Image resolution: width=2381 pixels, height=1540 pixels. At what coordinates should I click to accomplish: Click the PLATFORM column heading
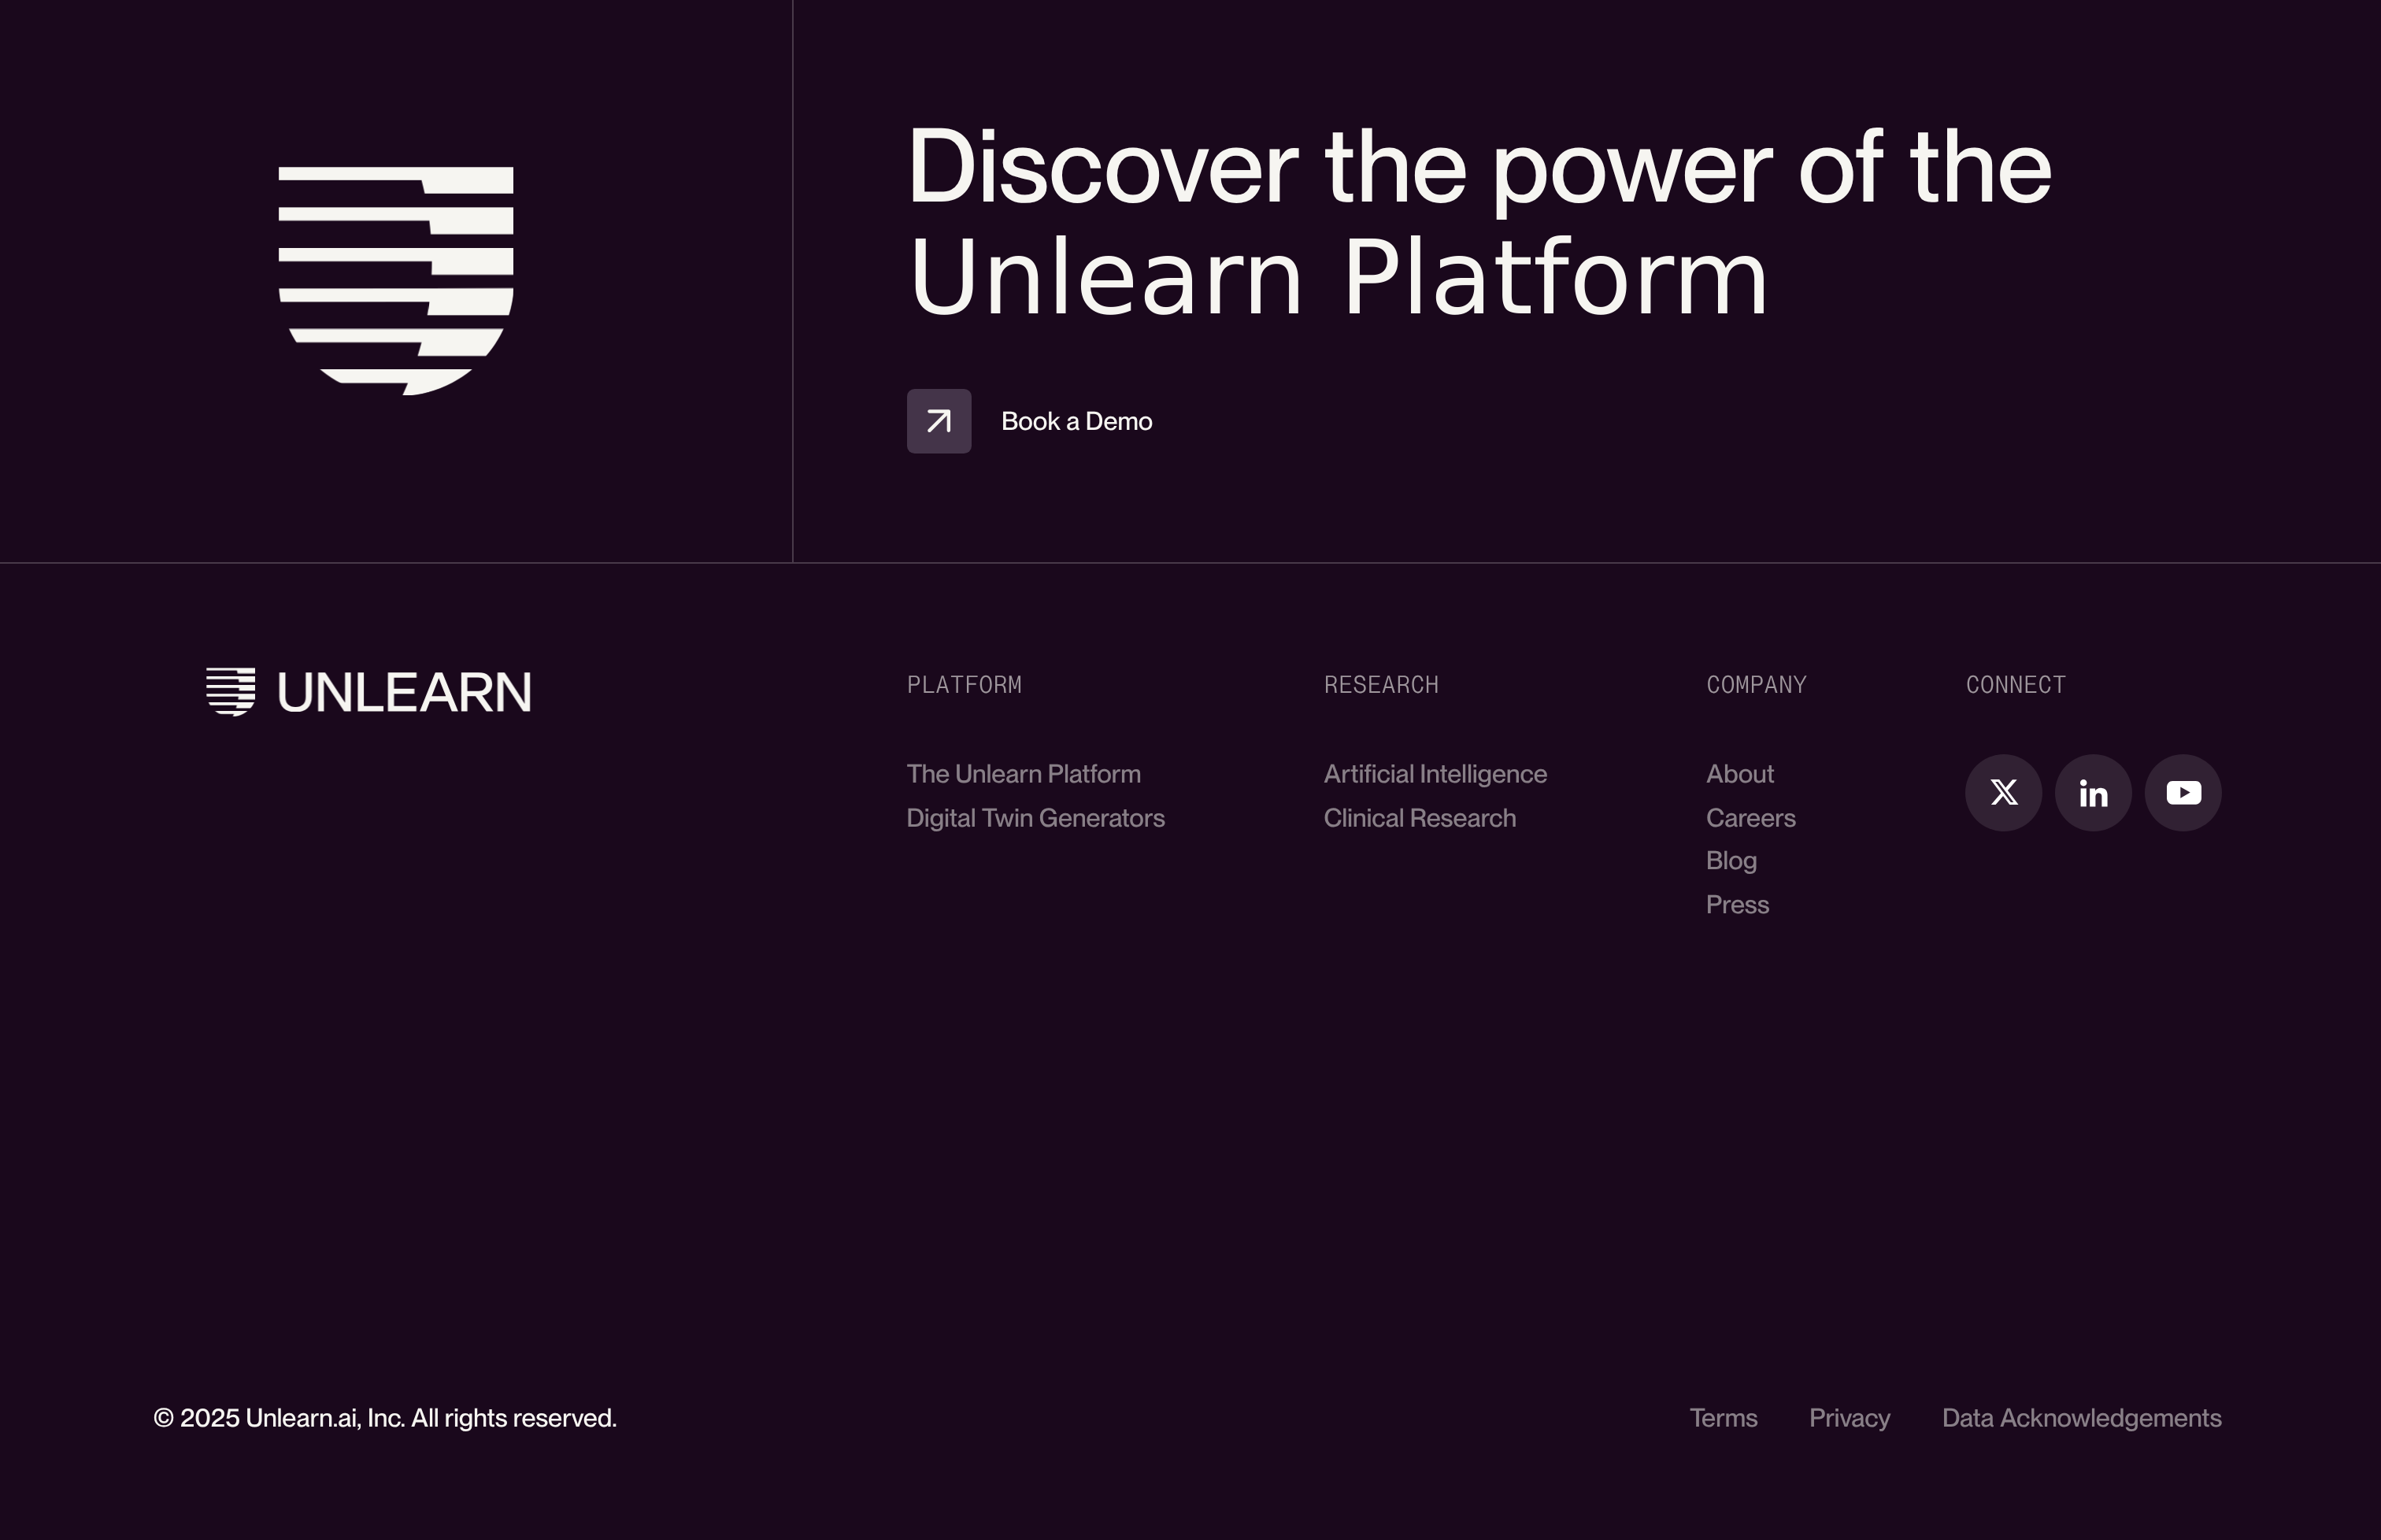[x=964, y=685]
